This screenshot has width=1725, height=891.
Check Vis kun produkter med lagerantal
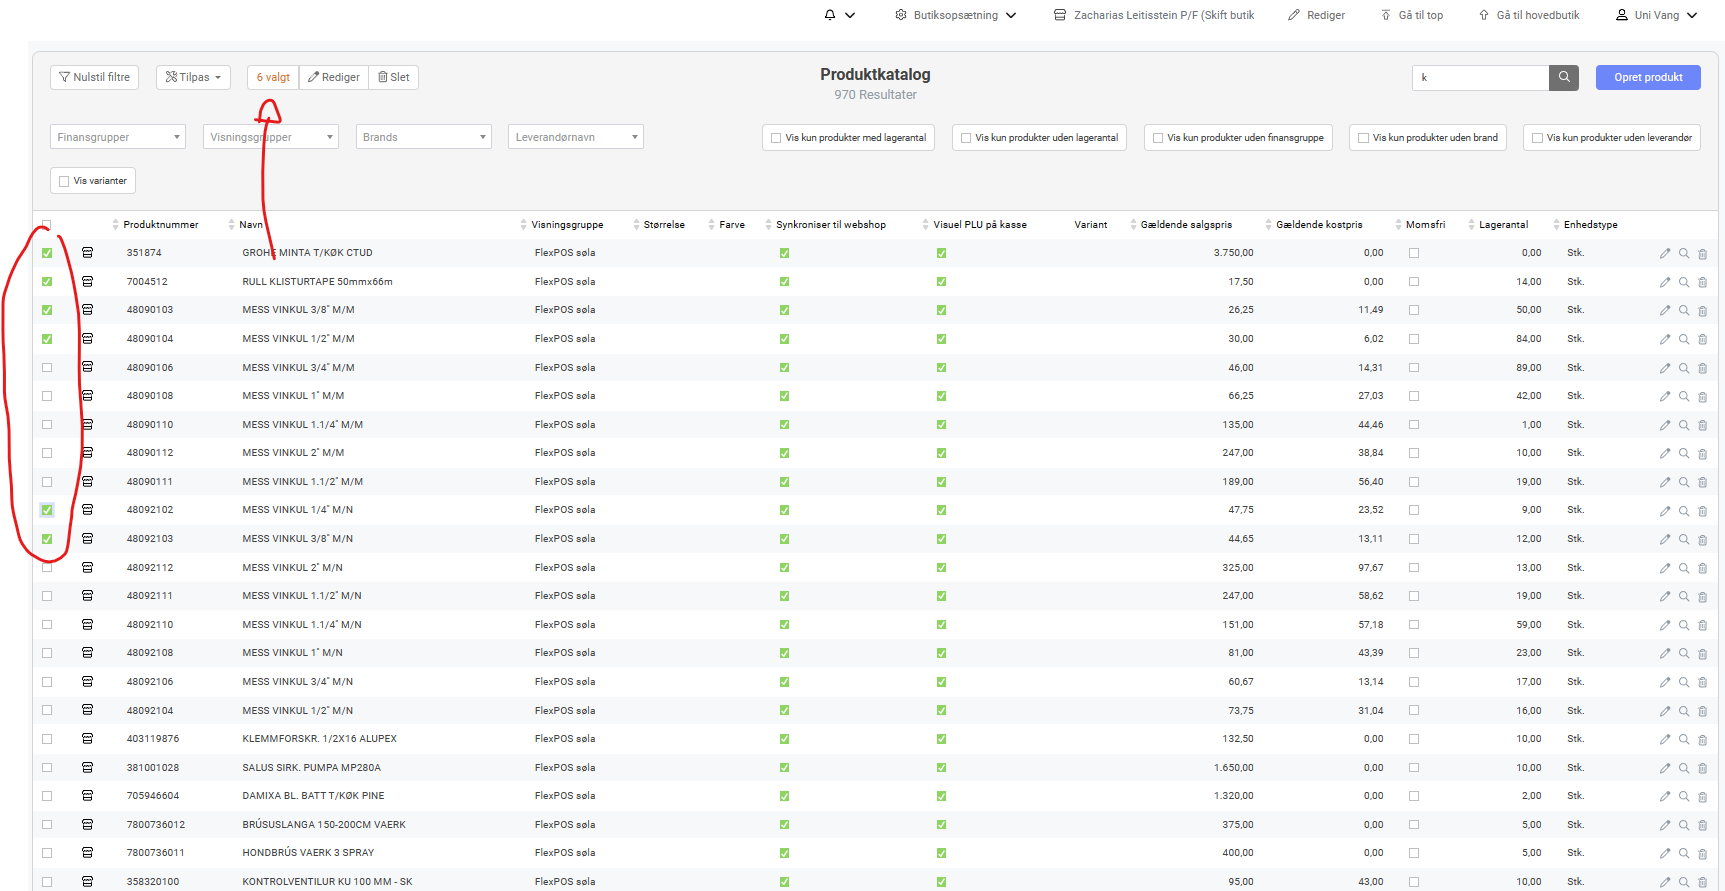coord(776,138)
